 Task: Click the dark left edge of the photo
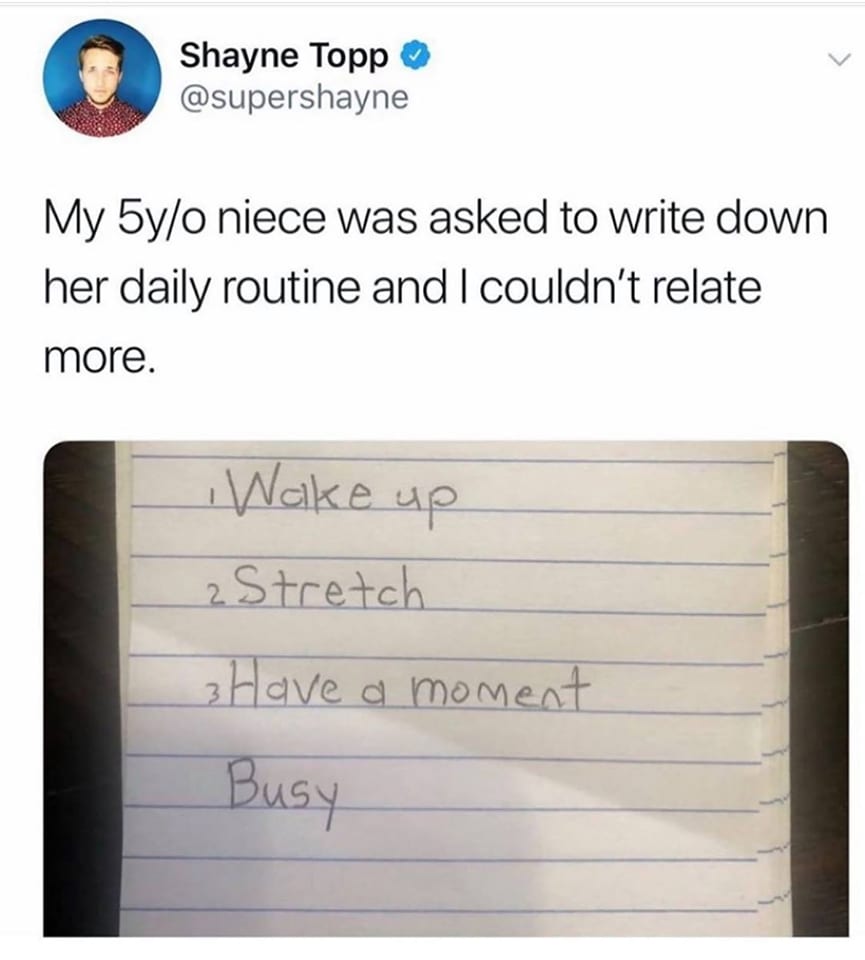80,688
